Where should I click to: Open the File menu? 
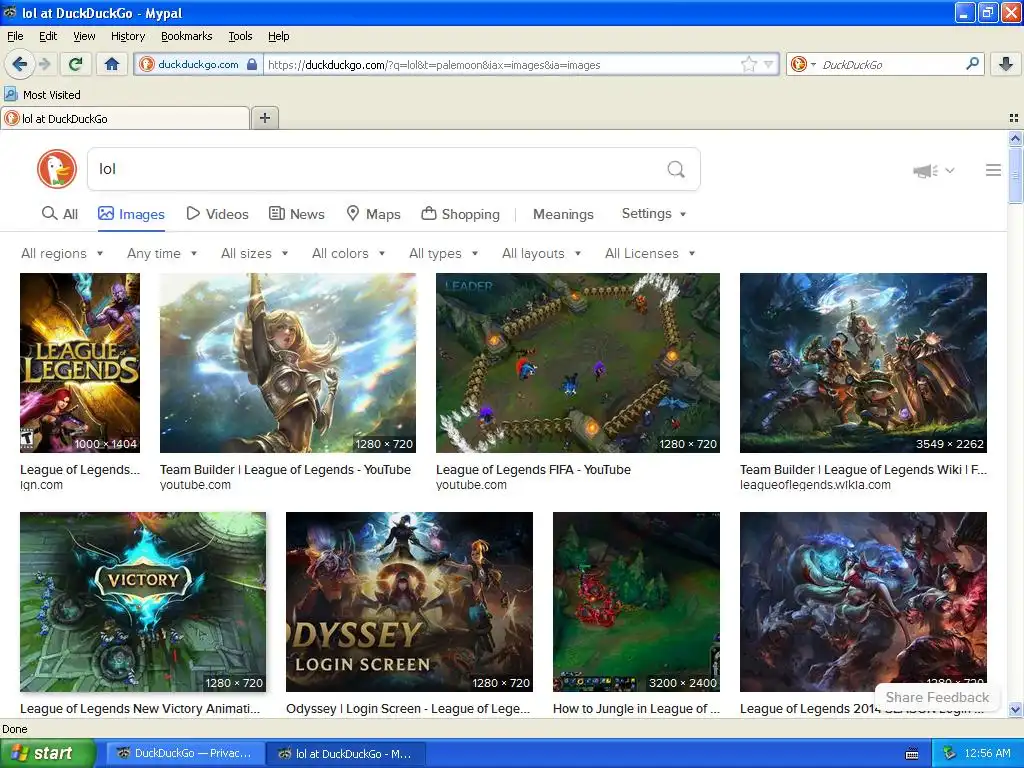click(15, 36)
